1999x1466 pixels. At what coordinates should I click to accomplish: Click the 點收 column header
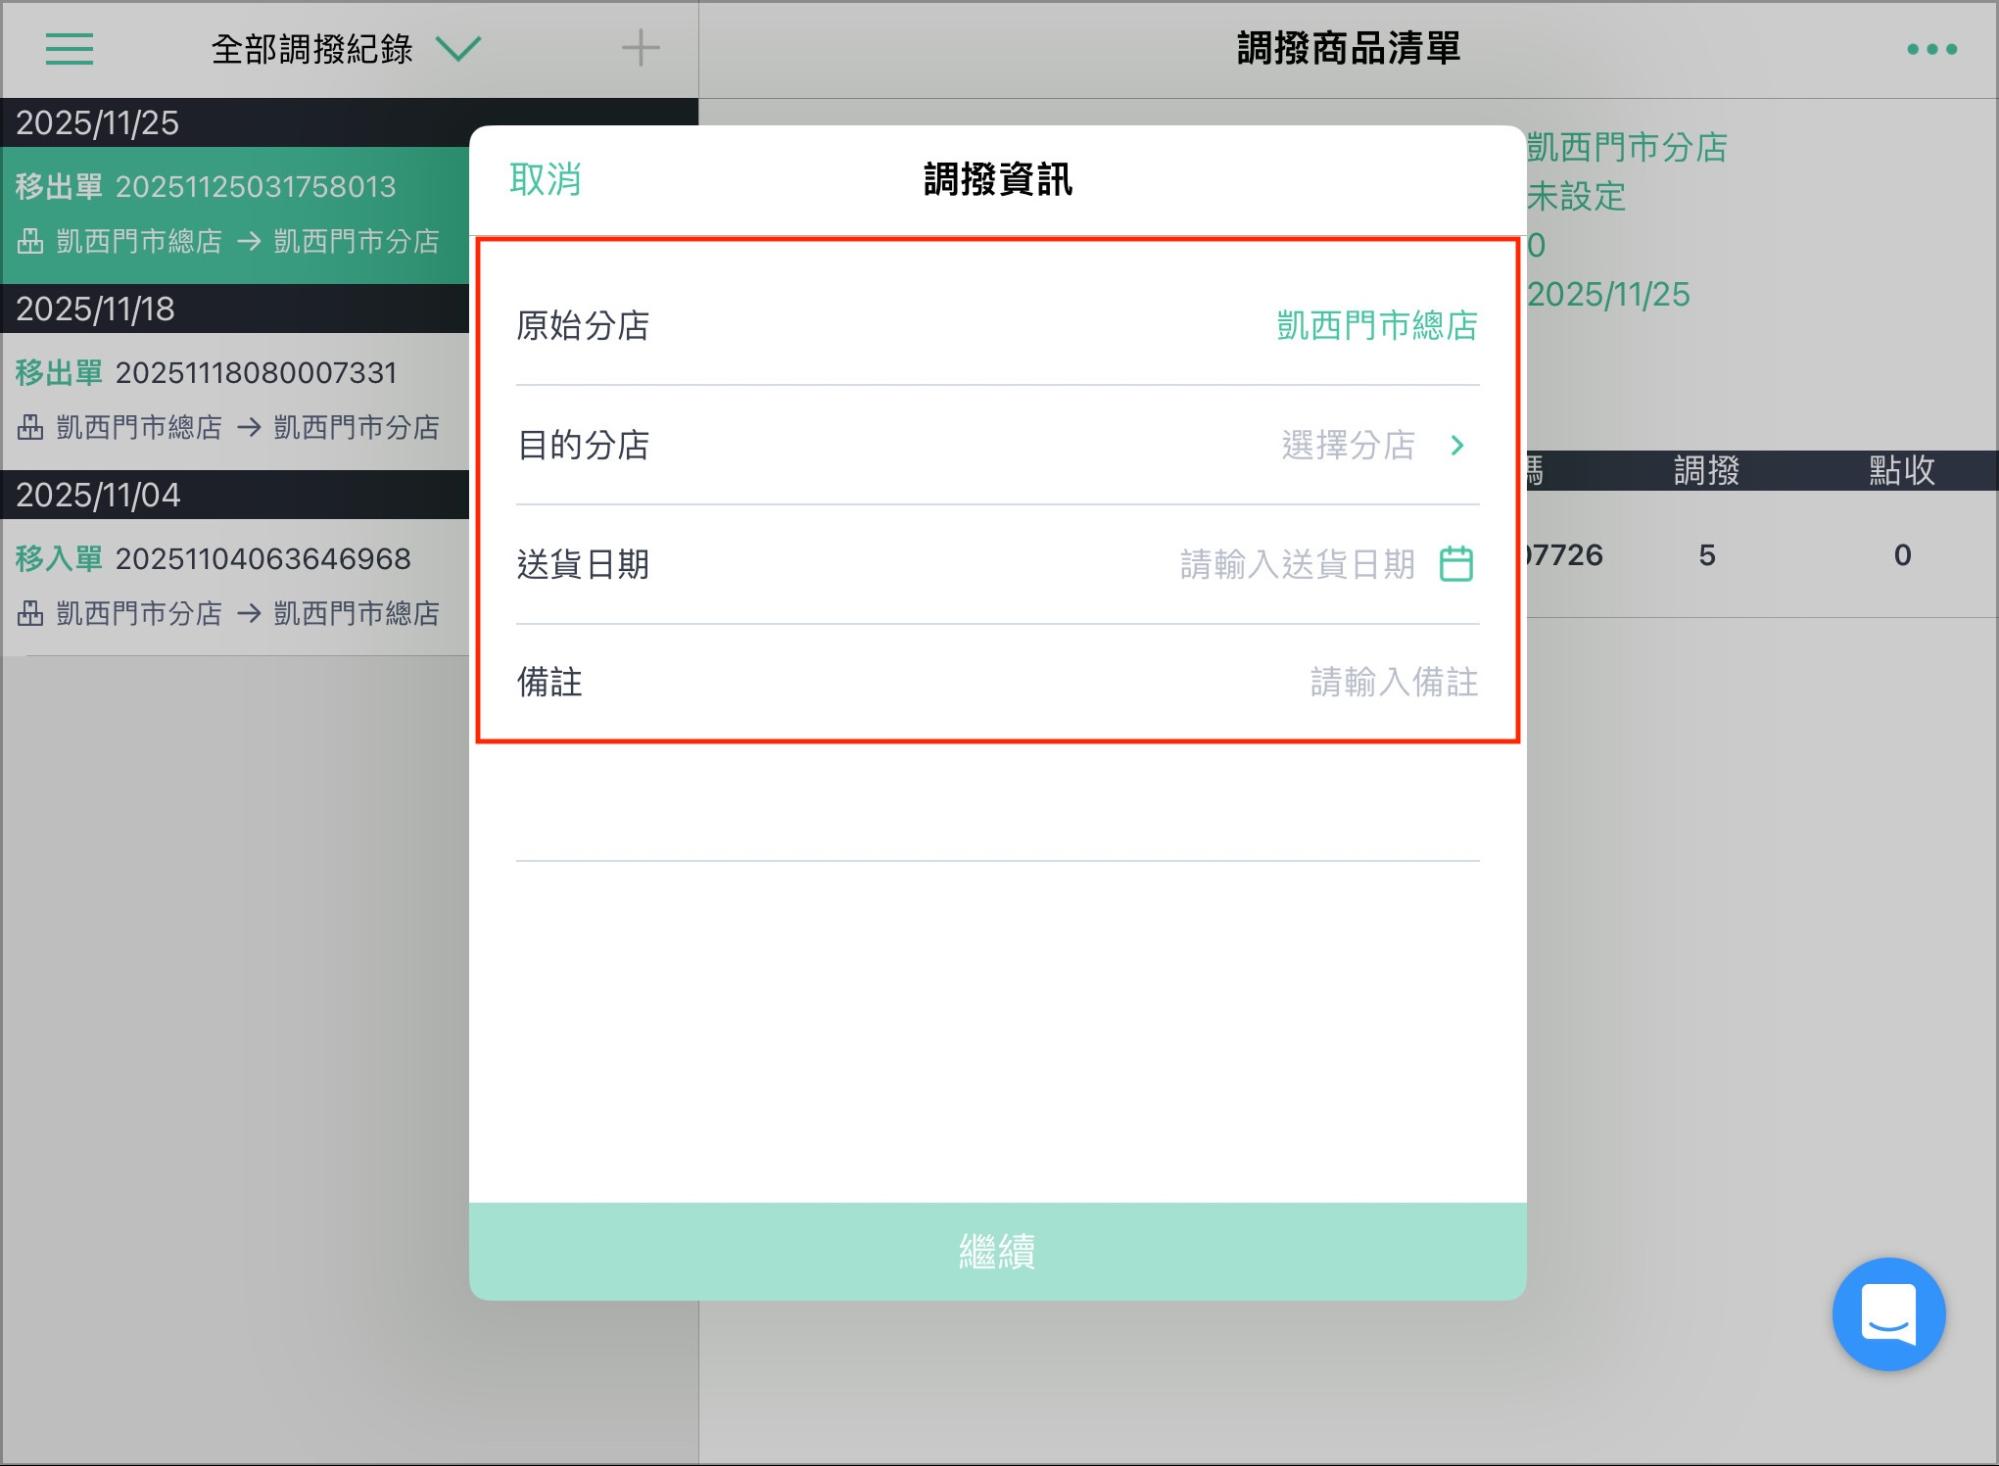(1902, 470)
